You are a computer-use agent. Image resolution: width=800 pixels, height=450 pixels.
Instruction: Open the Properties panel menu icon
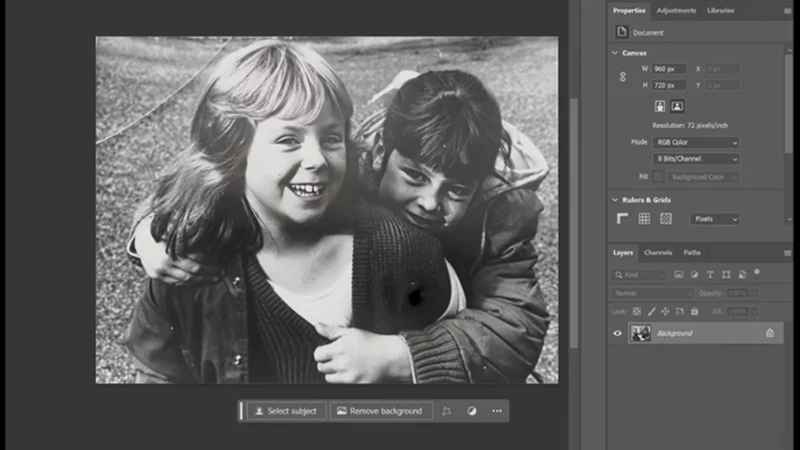(787, 10)
